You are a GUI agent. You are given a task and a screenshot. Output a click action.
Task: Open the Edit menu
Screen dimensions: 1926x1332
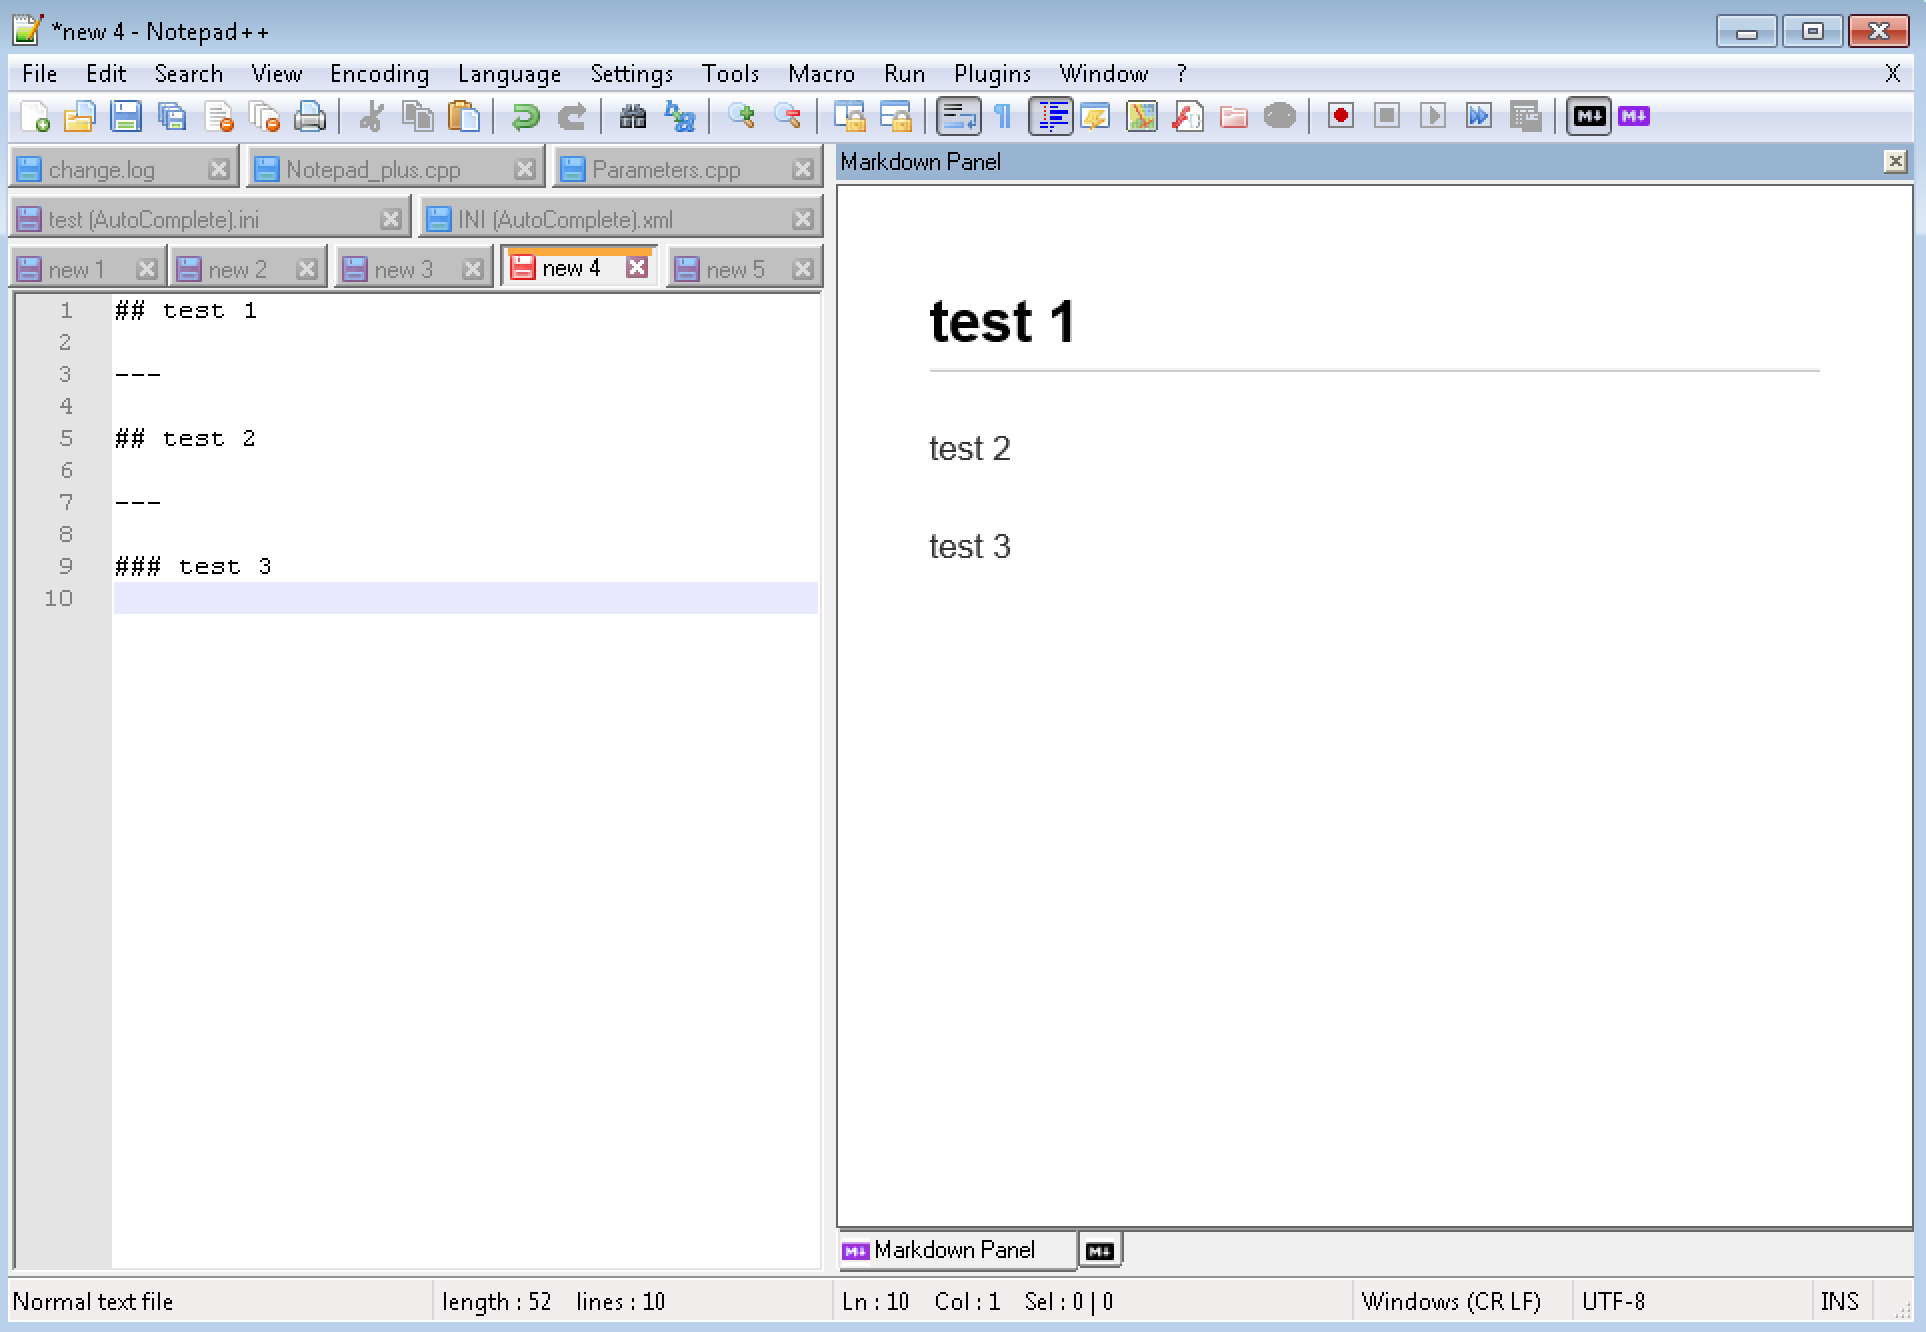tap(106, 74)
